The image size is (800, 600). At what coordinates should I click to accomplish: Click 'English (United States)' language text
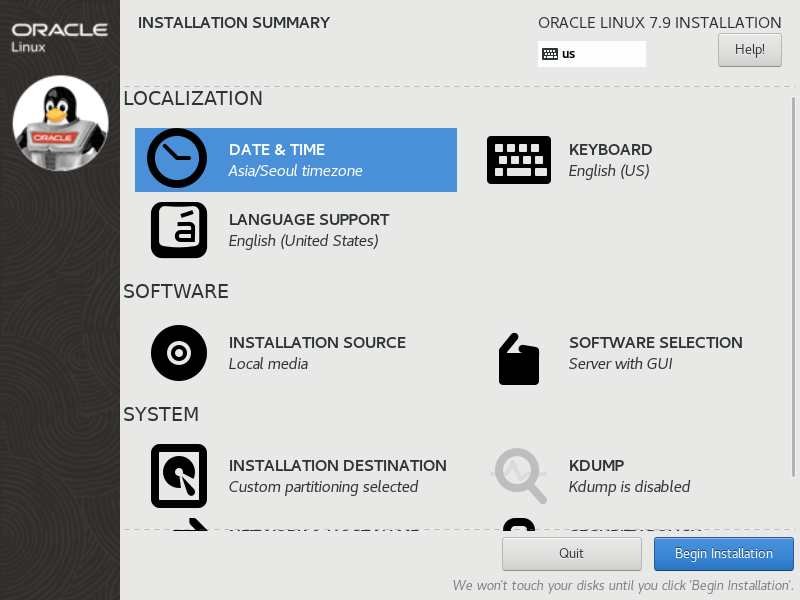tap(304, 241)
